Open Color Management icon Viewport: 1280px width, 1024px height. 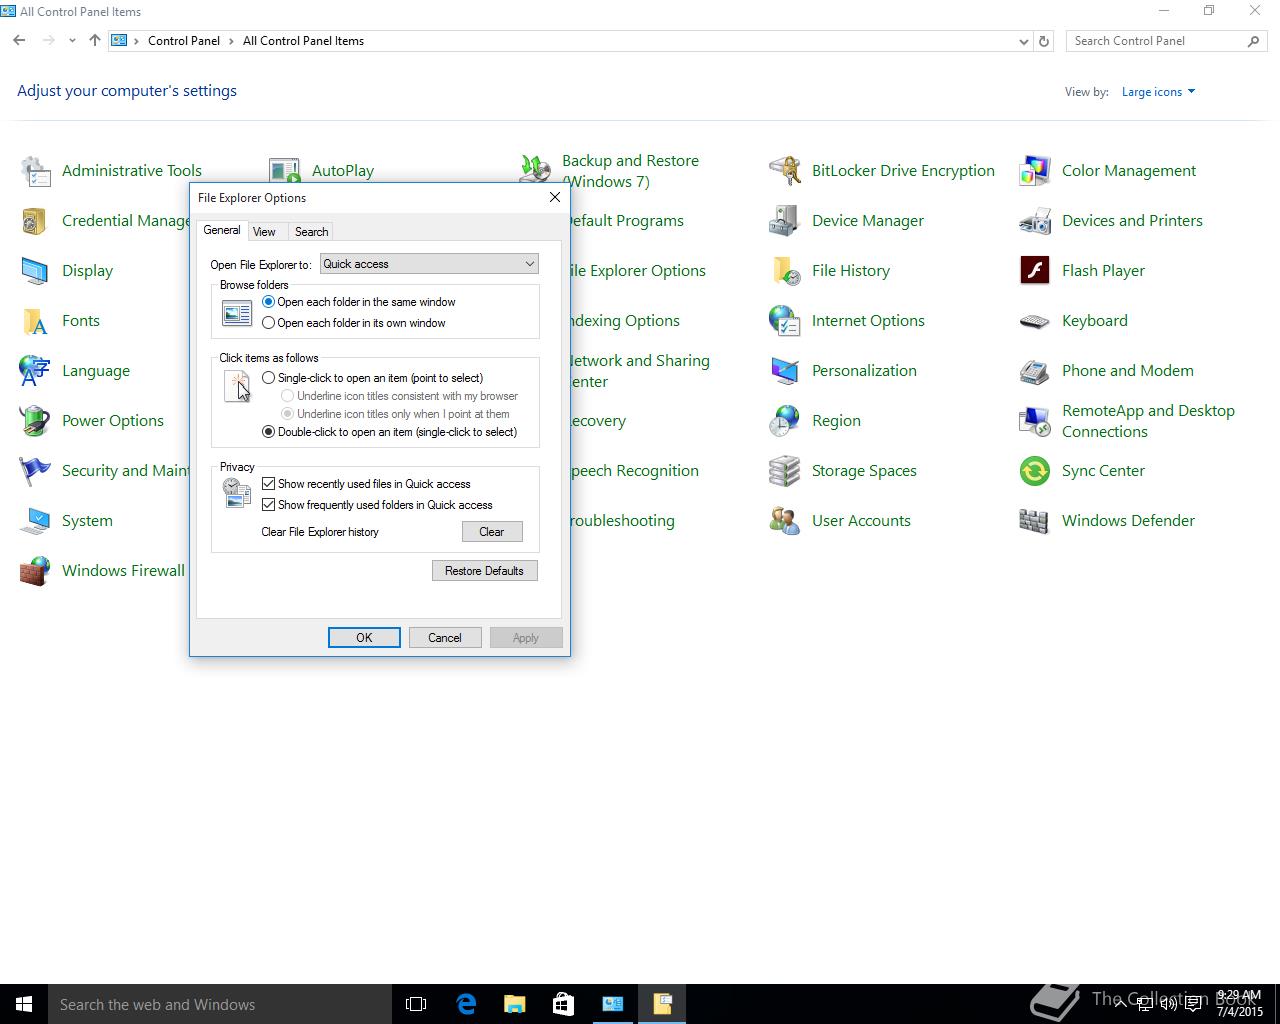click(x=1035, y=171)
